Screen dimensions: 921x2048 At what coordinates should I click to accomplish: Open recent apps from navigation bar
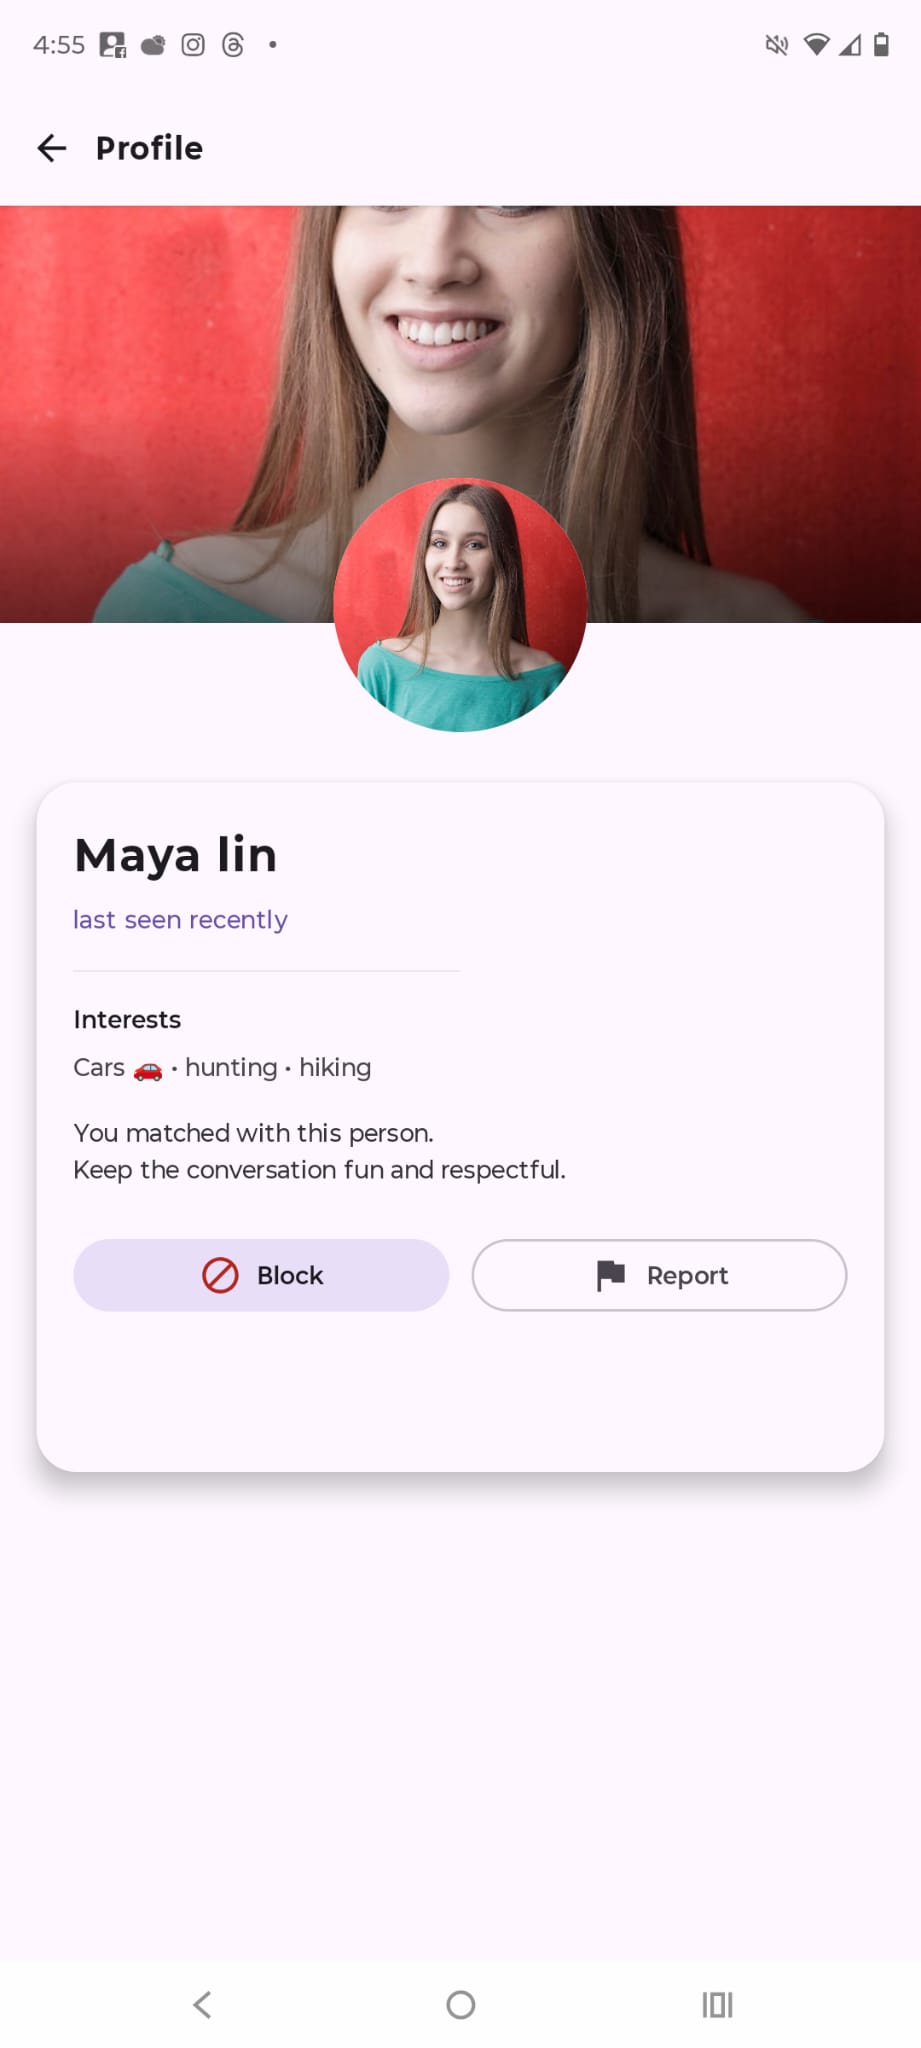click(717, 2004)
